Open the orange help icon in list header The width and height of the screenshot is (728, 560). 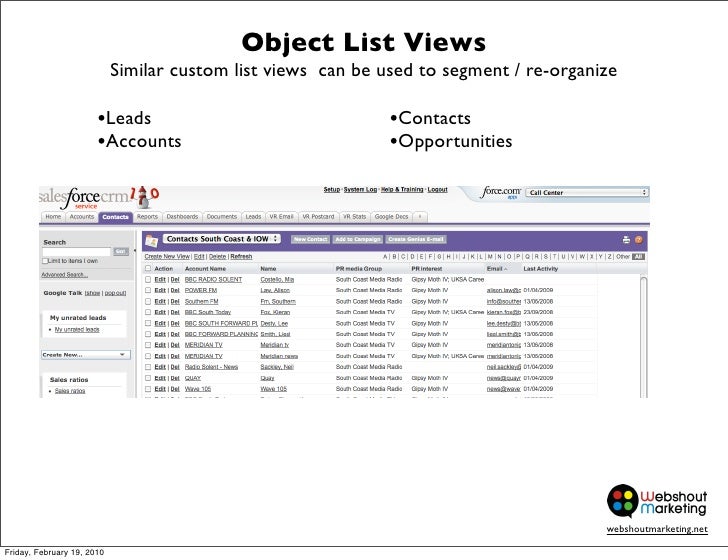(639, 240)
